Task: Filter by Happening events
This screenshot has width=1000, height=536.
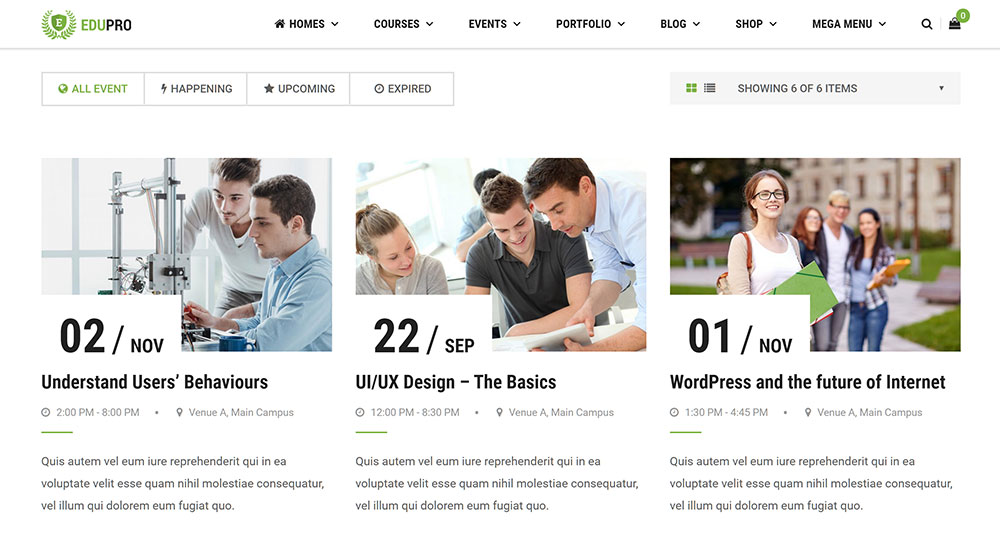Action: pos(196,89)
